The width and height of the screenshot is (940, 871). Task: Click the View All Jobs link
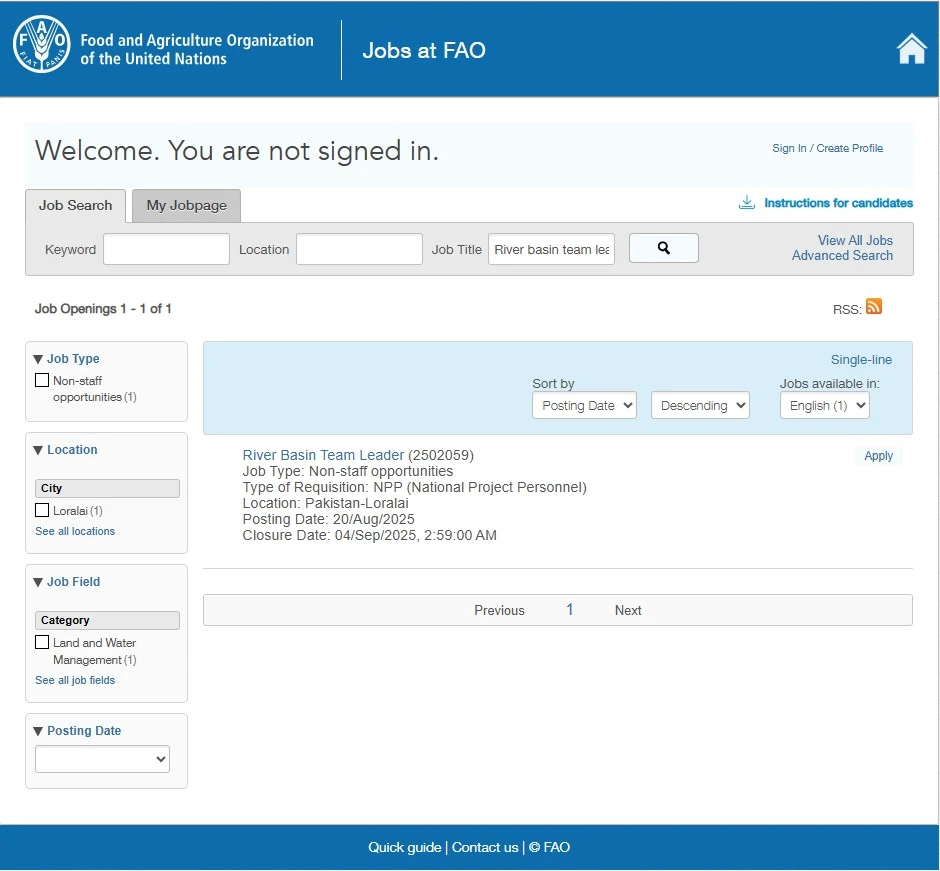tap(855, 240)
